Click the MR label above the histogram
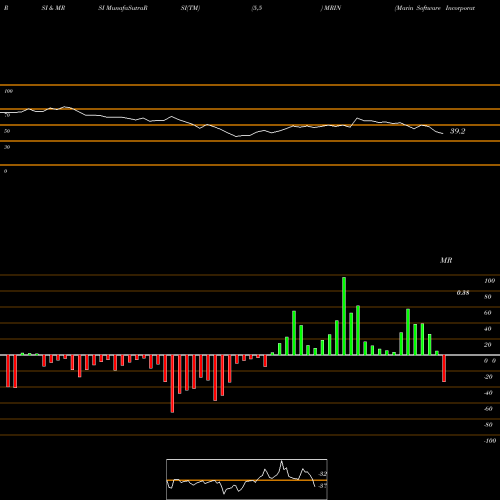 click(x=446, y=260)
